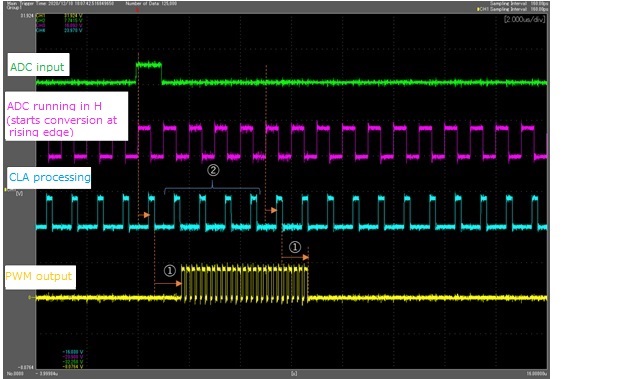Click the bracket spanning CLA processing pulses
The height and width of the screenshot is (379, 617).
(x=212, y=190)
